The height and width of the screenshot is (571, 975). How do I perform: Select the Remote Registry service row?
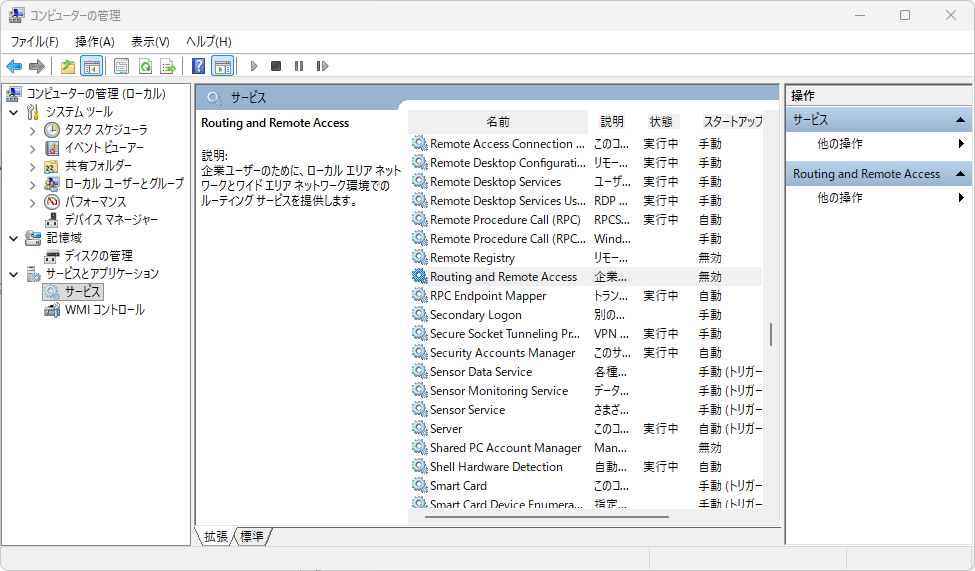tap(472, 258)
